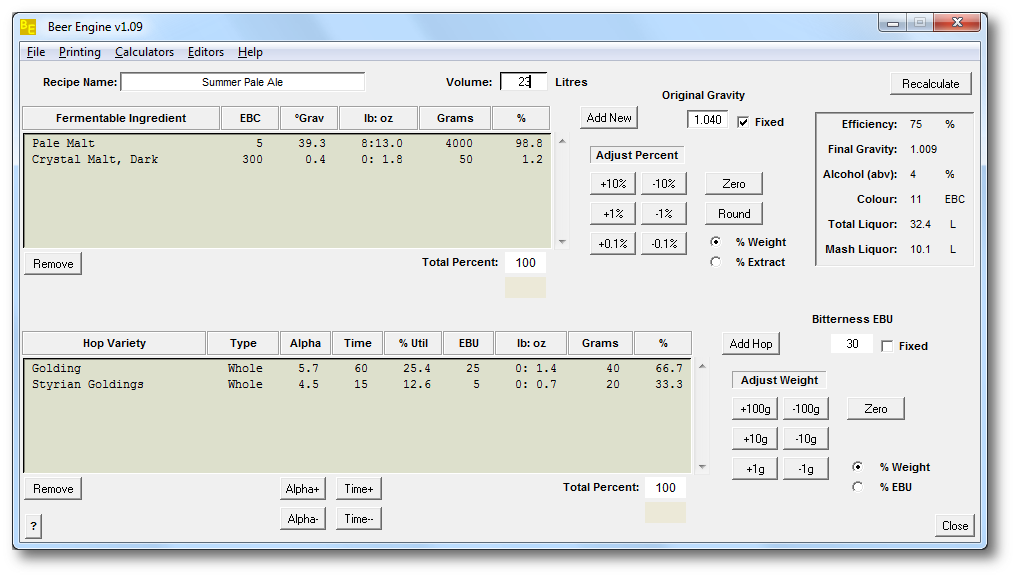Toggle the Bitterness Fixed checkbox

[887, 346]
